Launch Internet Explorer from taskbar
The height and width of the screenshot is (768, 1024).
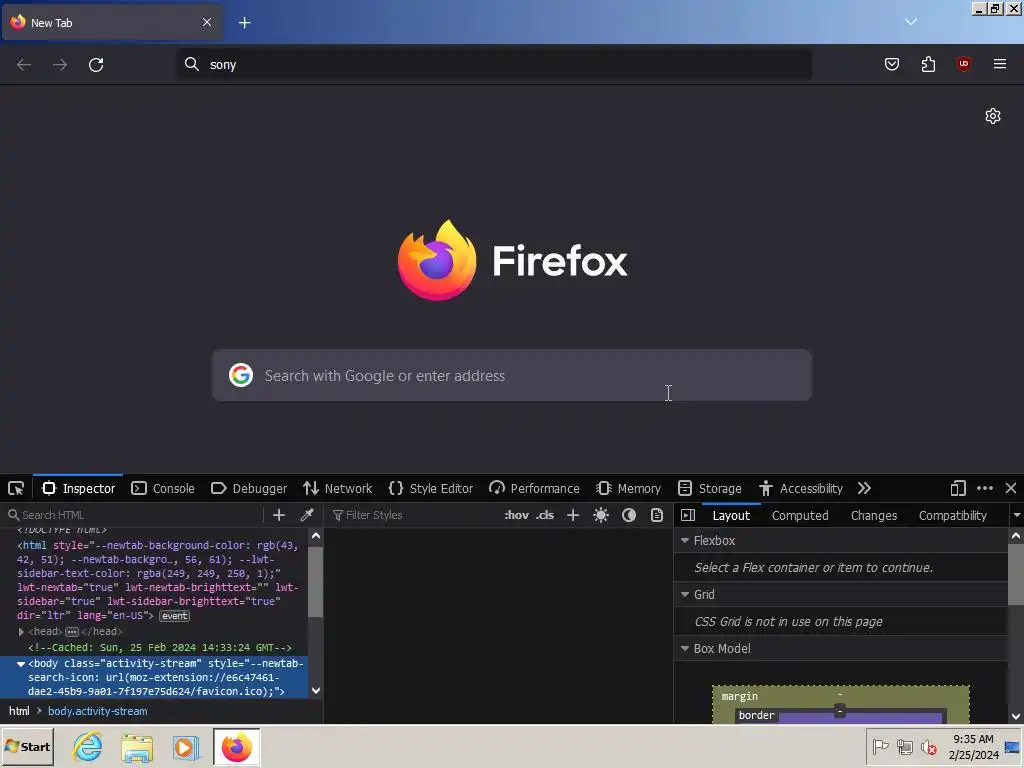tap(88, 746)
